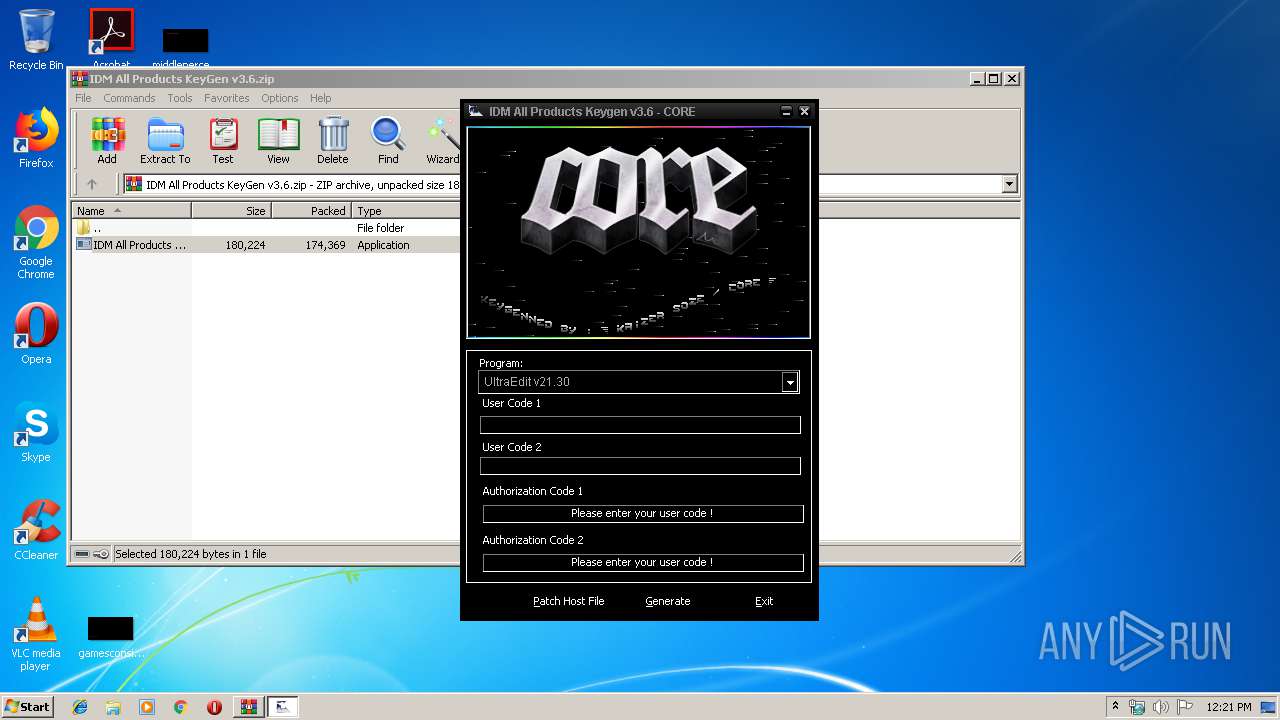Click the CORE logo banner image
The height and width of the screenshot is (720, 1280).
point(639,232)
